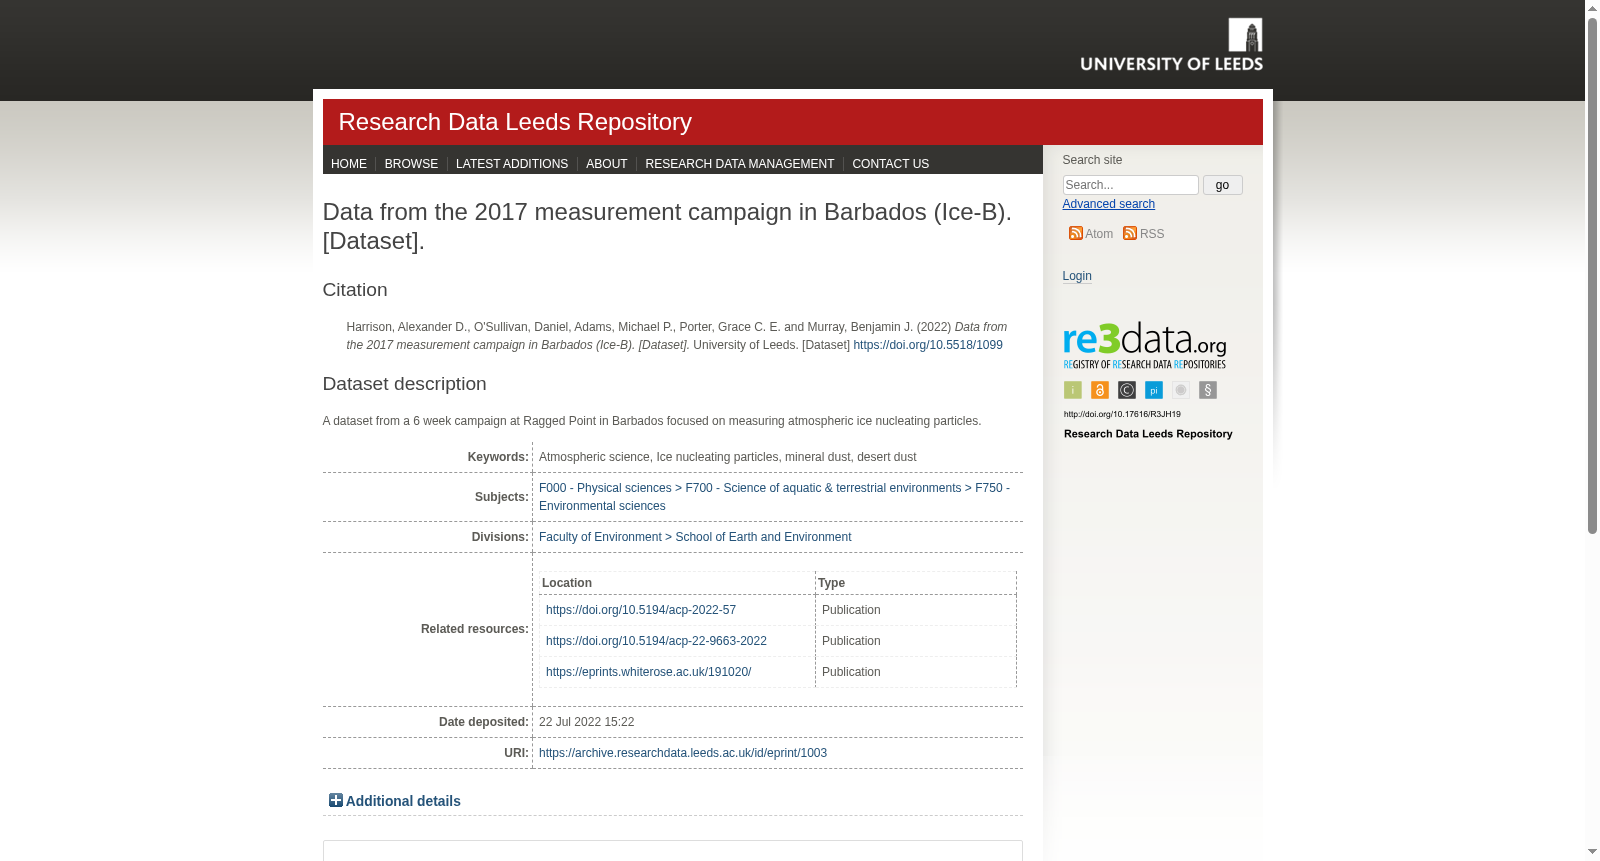
Task: Open RESEARCH DATA MANAGEMENT menu item
Action: point(740,164)
